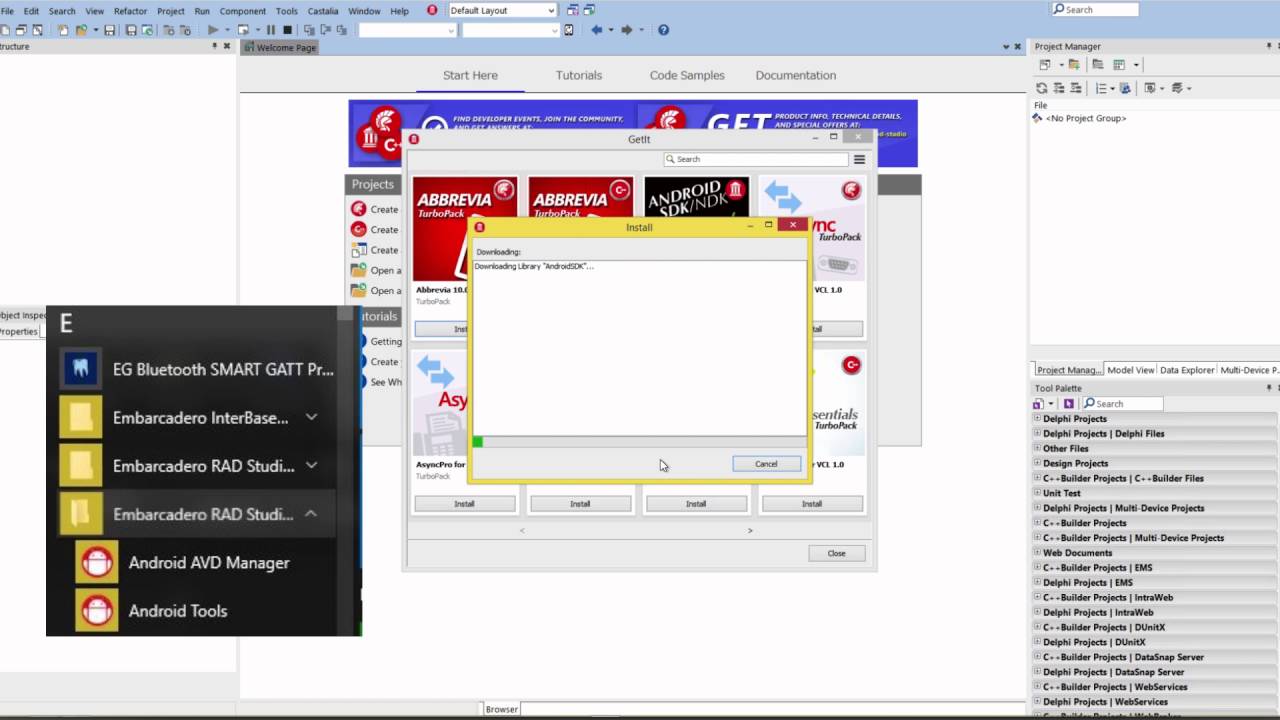1280x720 pixels.
Task: Open Help via the blue question mark icon
Action: click(663, 30)
